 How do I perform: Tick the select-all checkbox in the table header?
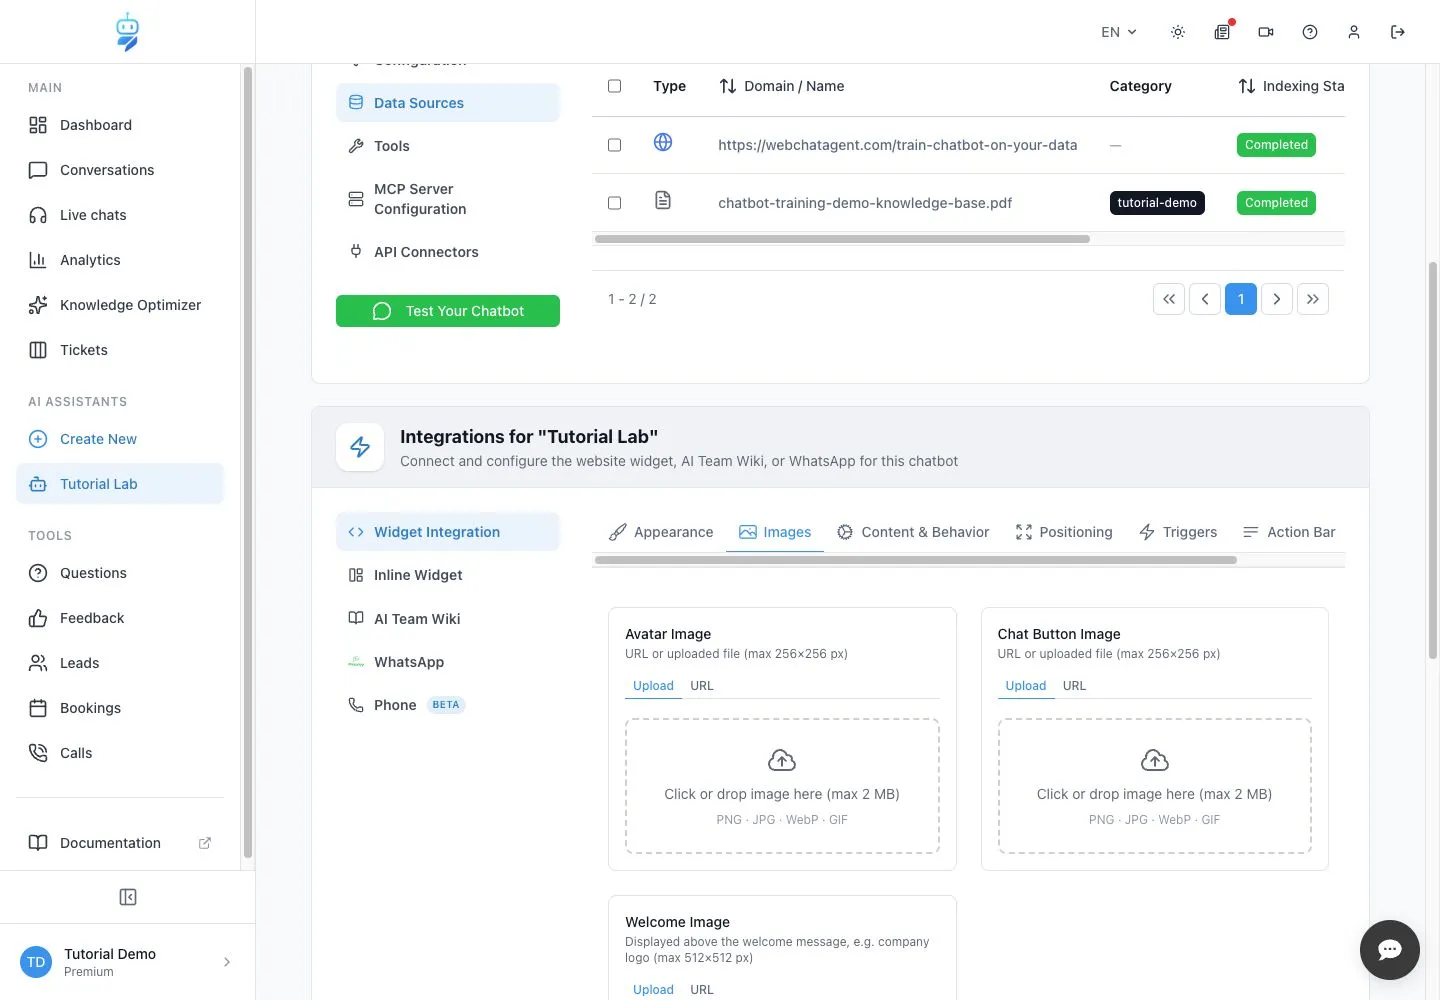tap(615, 86)
